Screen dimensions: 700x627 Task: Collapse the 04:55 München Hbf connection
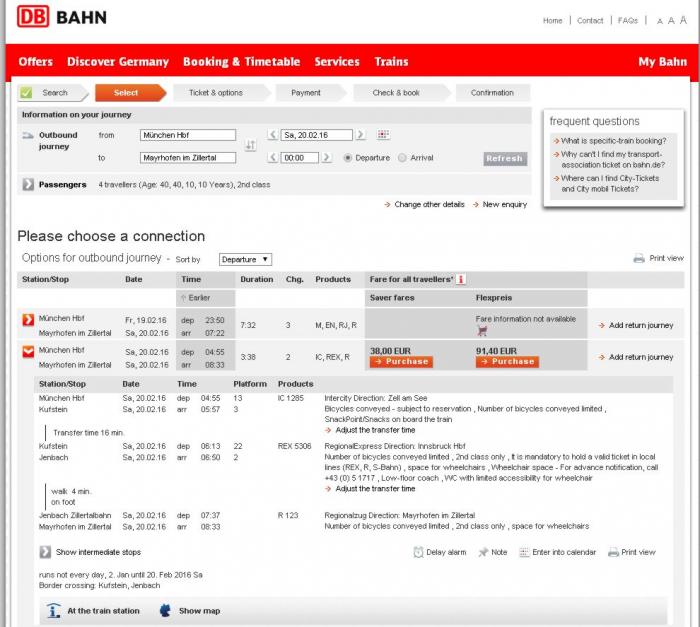(x=28, y=351)
